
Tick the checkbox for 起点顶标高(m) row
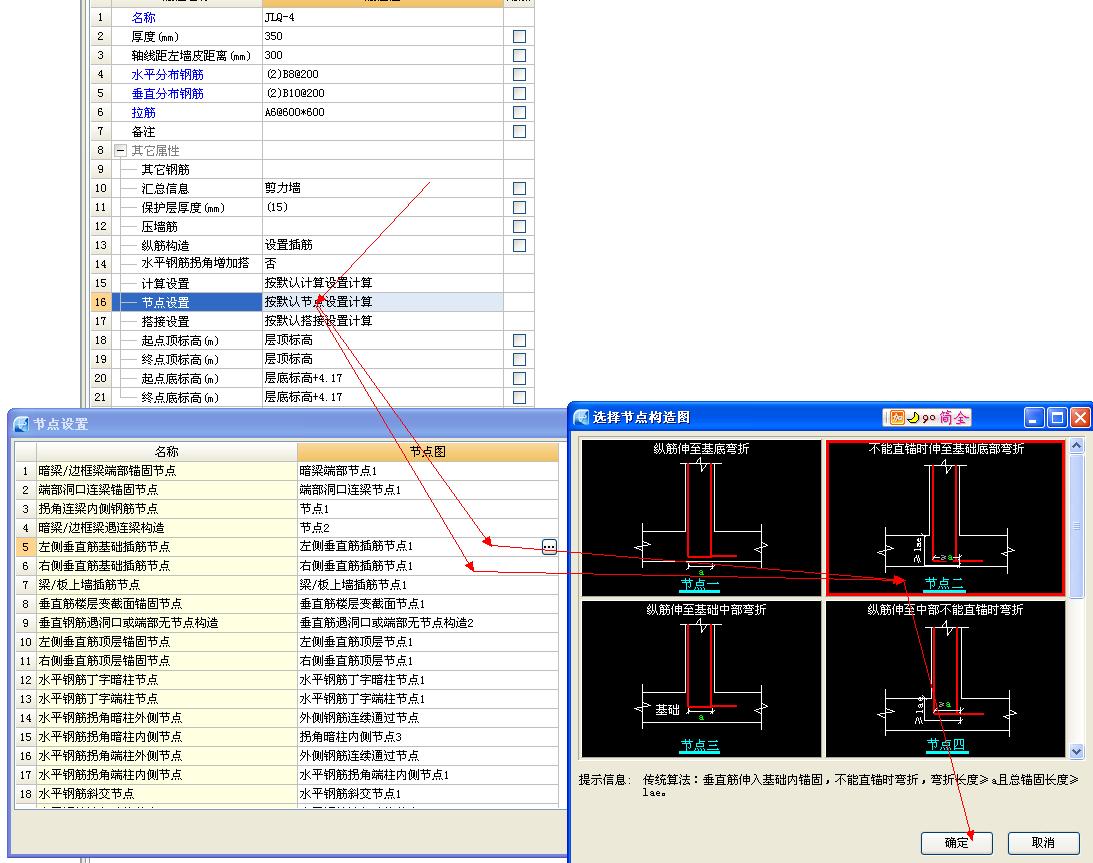point(519,340)
